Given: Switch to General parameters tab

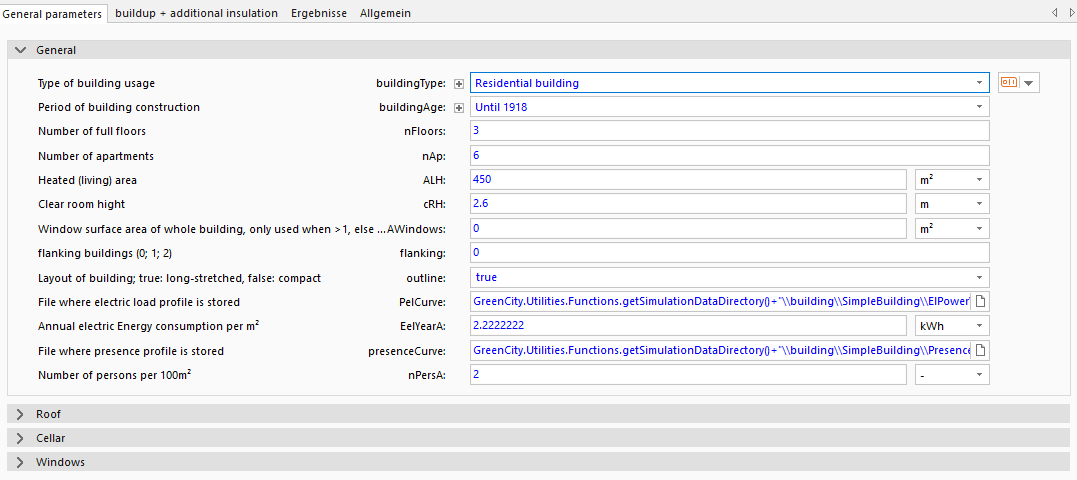Looking at the screenshot, I should [53, 14].
